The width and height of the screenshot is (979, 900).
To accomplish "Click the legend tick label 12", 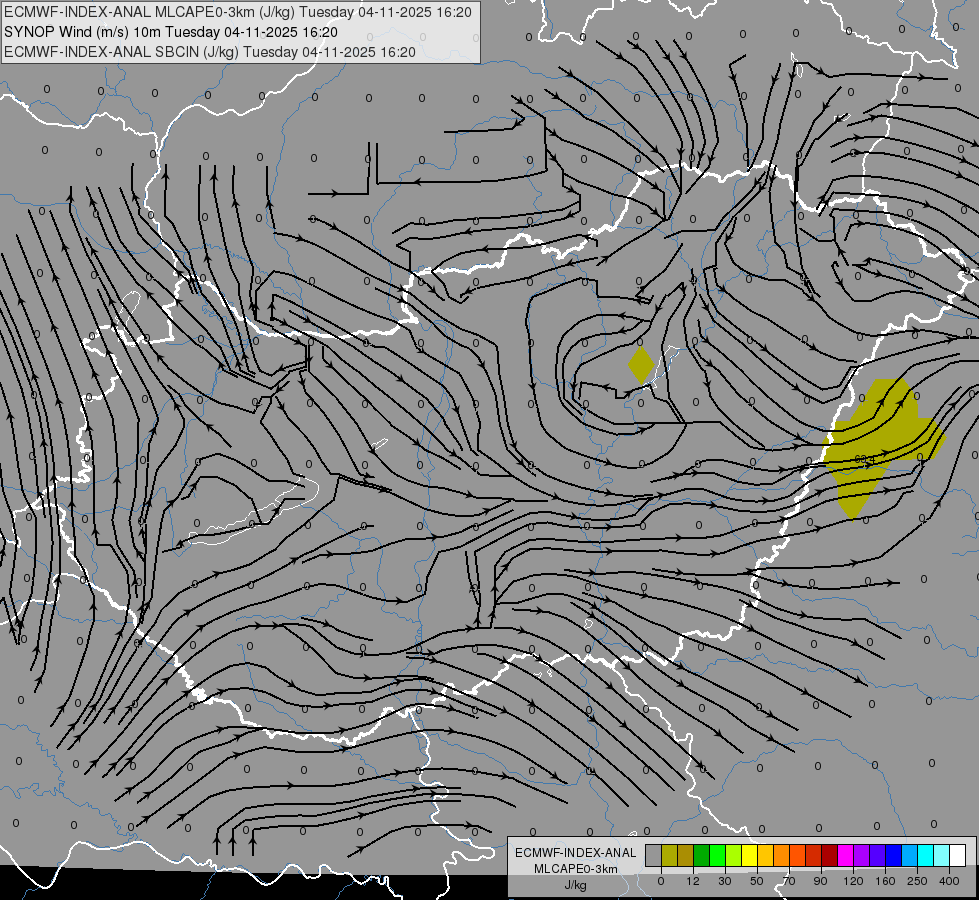I will pyautogui.click(x=693, y=881).
